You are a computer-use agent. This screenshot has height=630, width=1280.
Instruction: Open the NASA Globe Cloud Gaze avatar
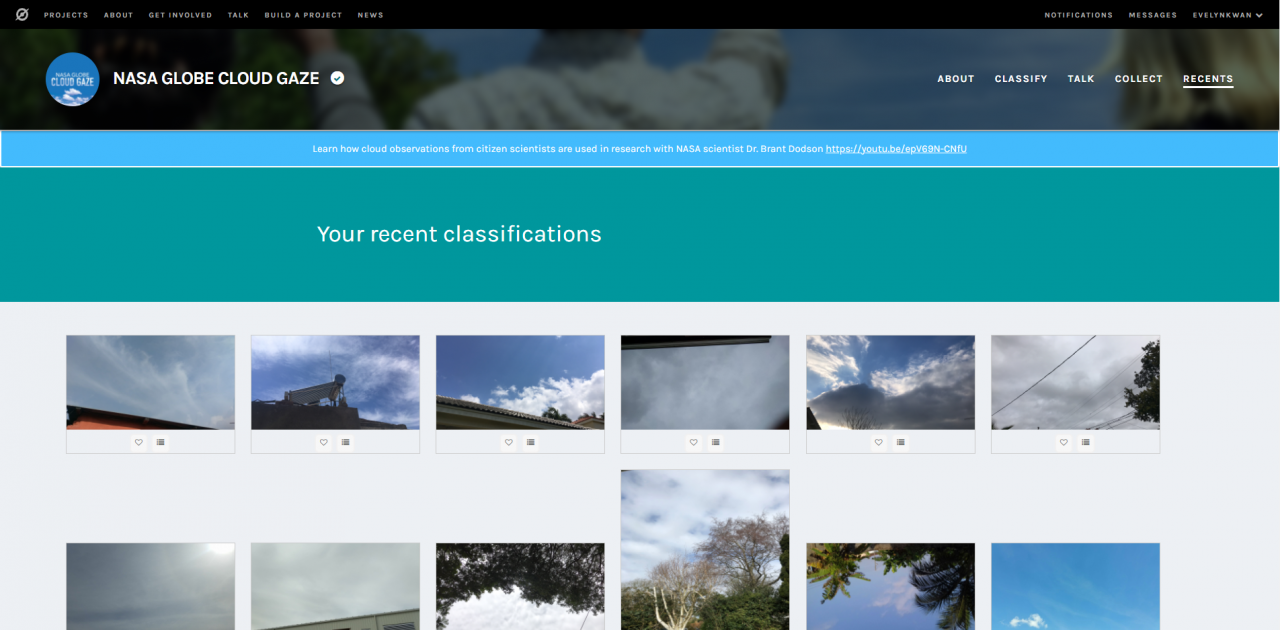tap(72, 79)
